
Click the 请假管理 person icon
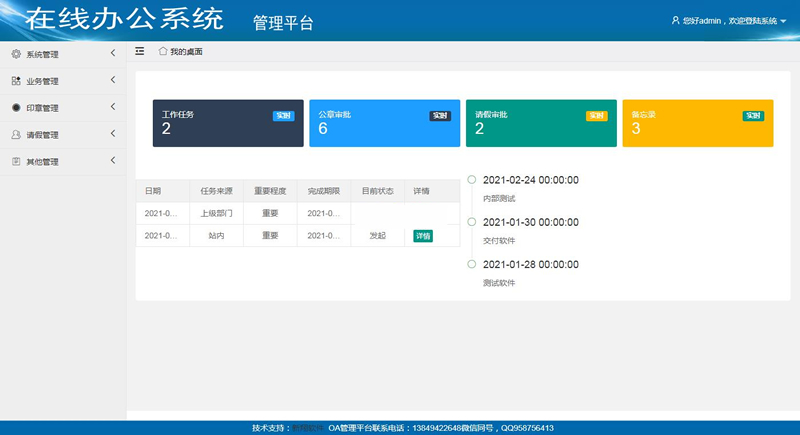pos(16,135)
